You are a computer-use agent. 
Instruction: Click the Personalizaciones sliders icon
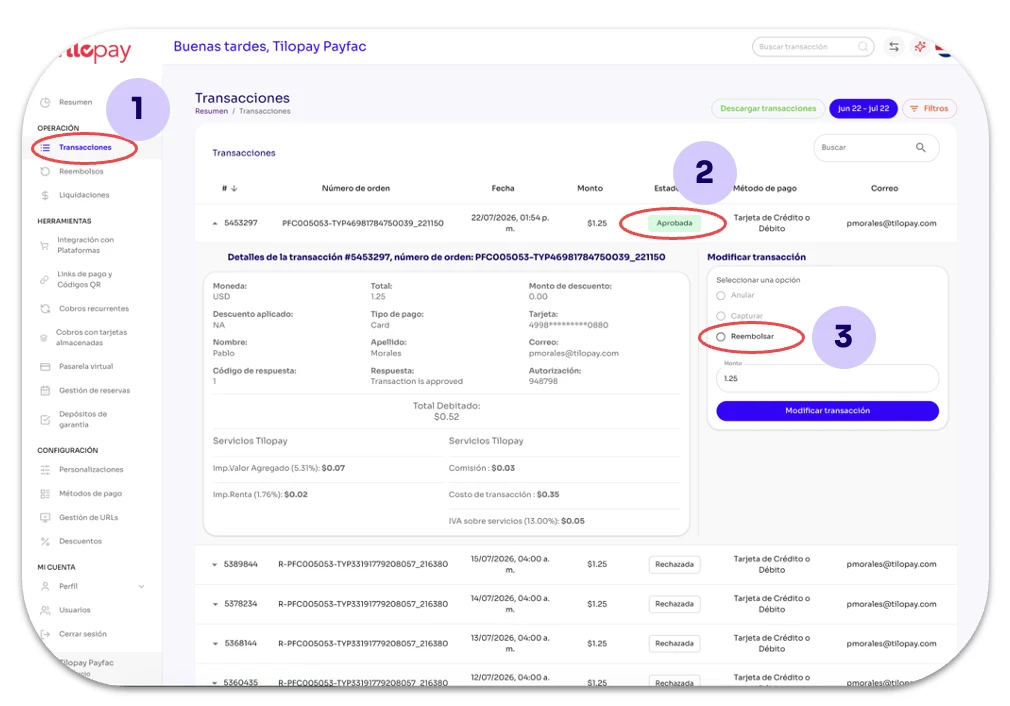click(x=45, y=470)
